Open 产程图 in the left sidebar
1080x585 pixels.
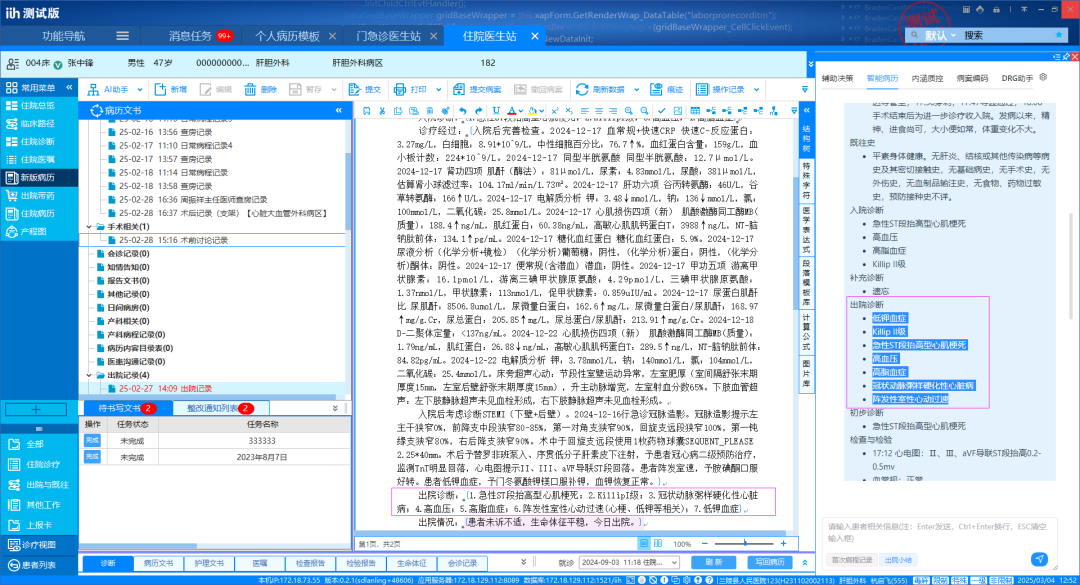pyautogui.click(x=39, y=232)
